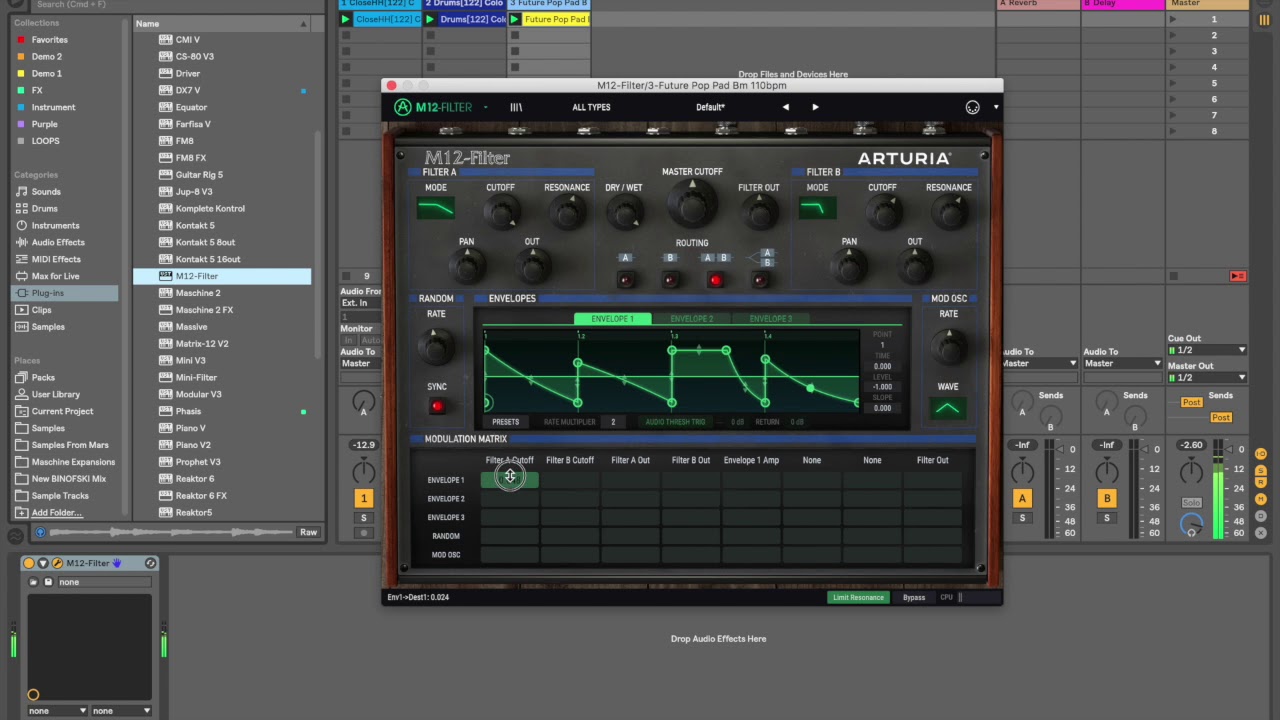
Task: Toggle the Random Sync red button
Action: (437, 405)
